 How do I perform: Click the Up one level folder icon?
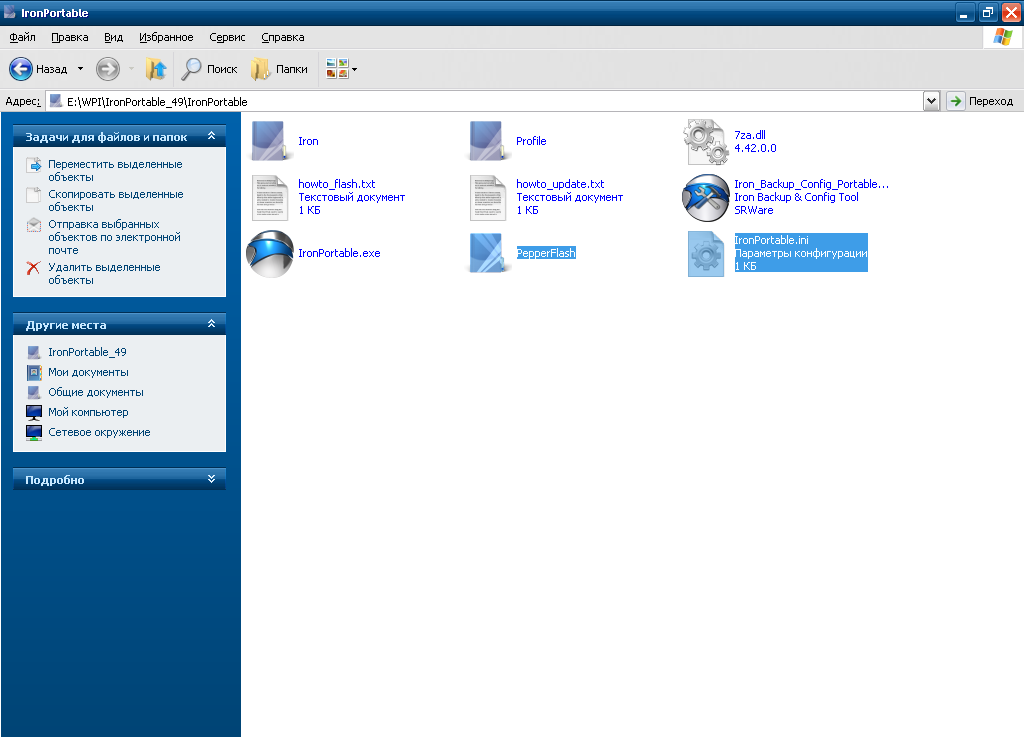155,69
